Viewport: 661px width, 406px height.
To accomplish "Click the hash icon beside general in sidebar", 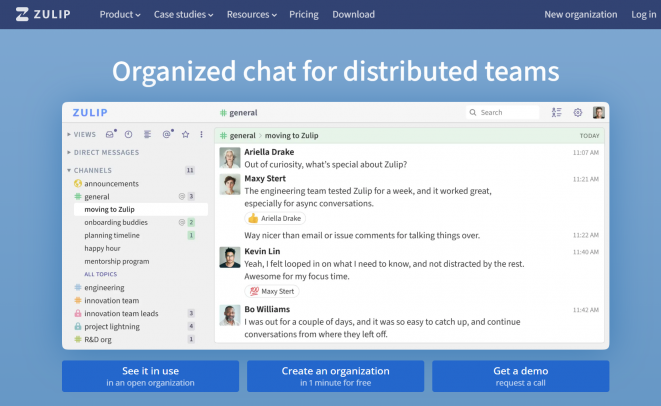I will (x=78, y=196).
